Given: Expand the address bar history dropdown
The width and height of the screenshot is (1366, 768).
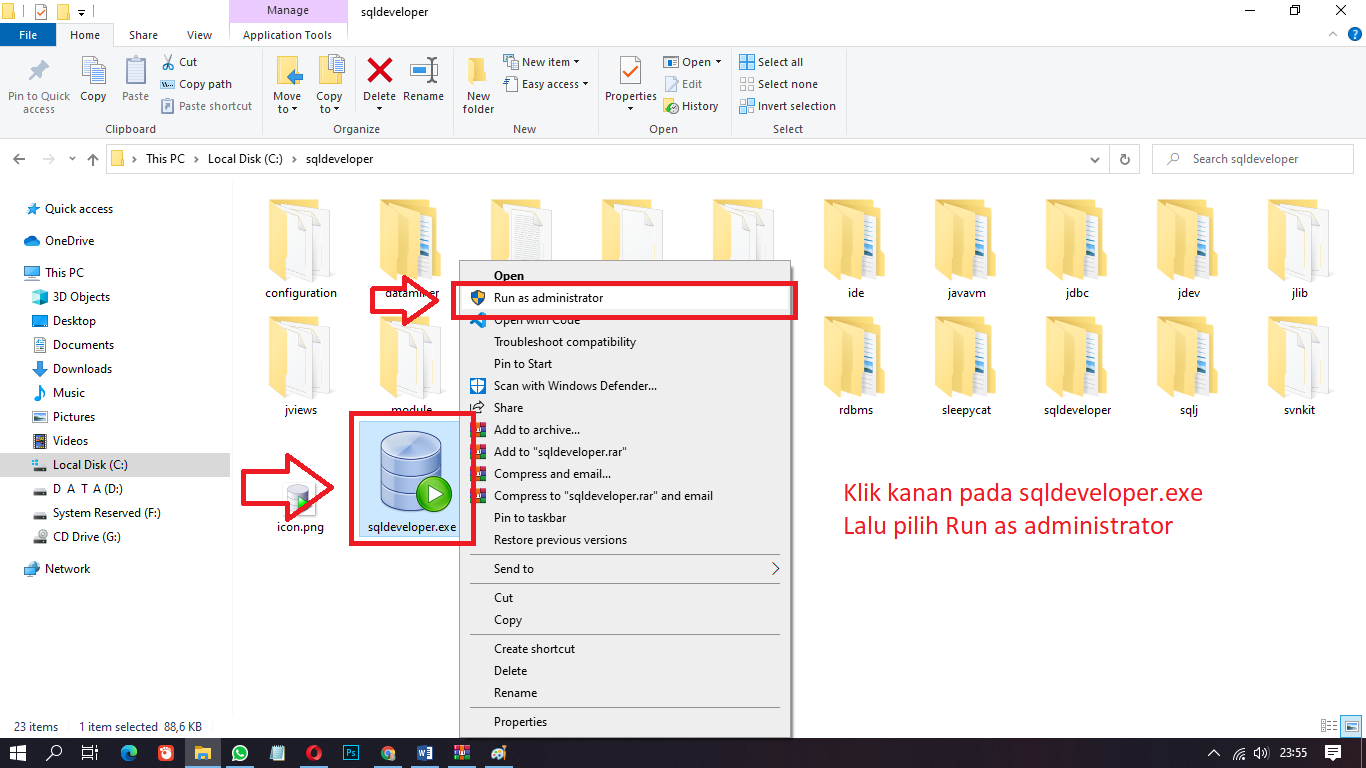Looking at the screenshot, I should click(x=1097, y=159).
